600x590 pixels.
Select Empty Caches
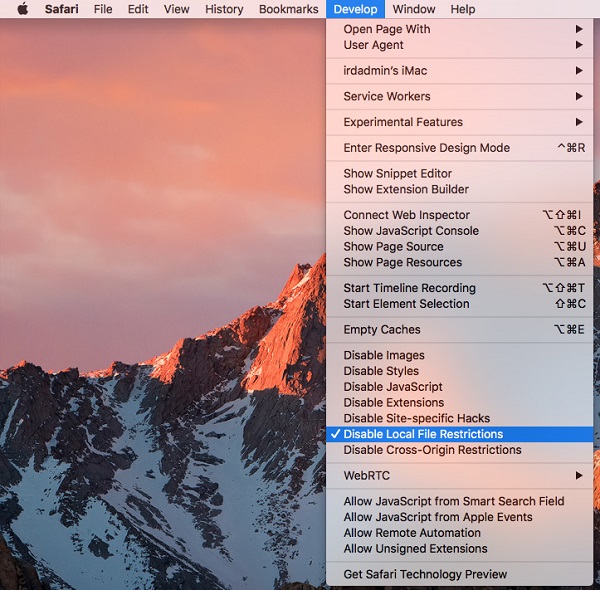[x=460, y=329]
